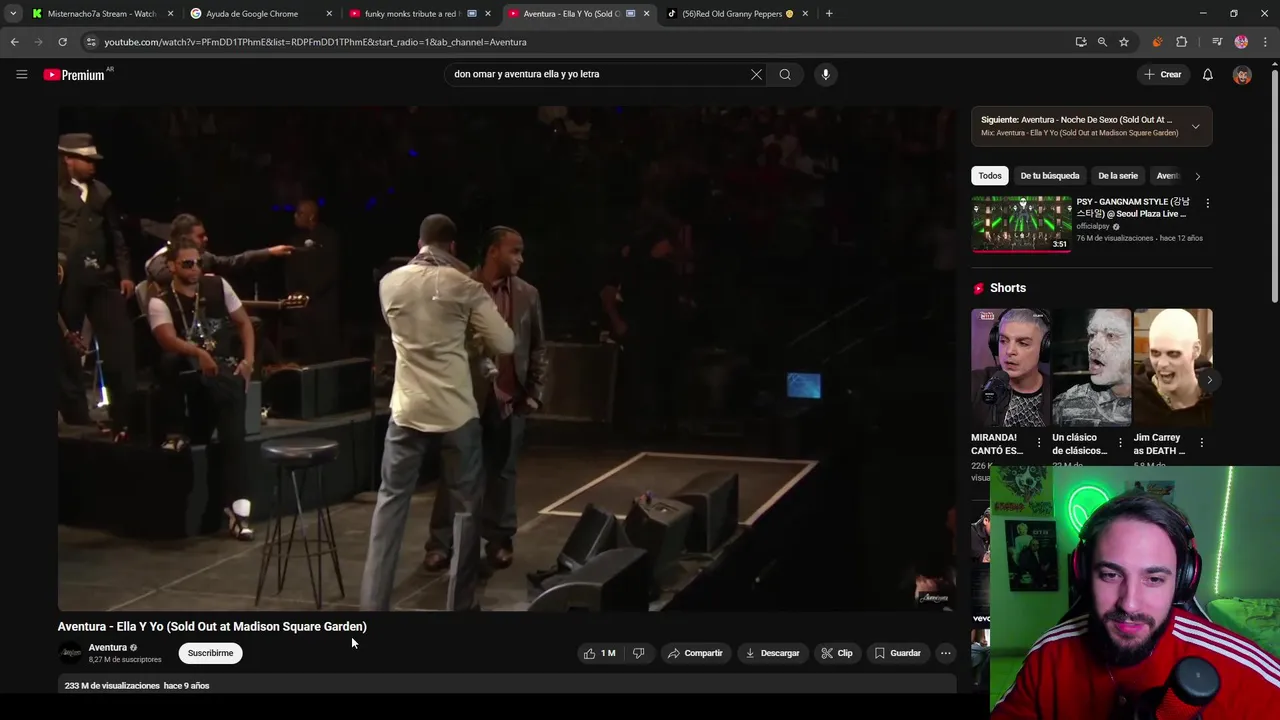Dislike the video with thumbs down

[638, 653]
